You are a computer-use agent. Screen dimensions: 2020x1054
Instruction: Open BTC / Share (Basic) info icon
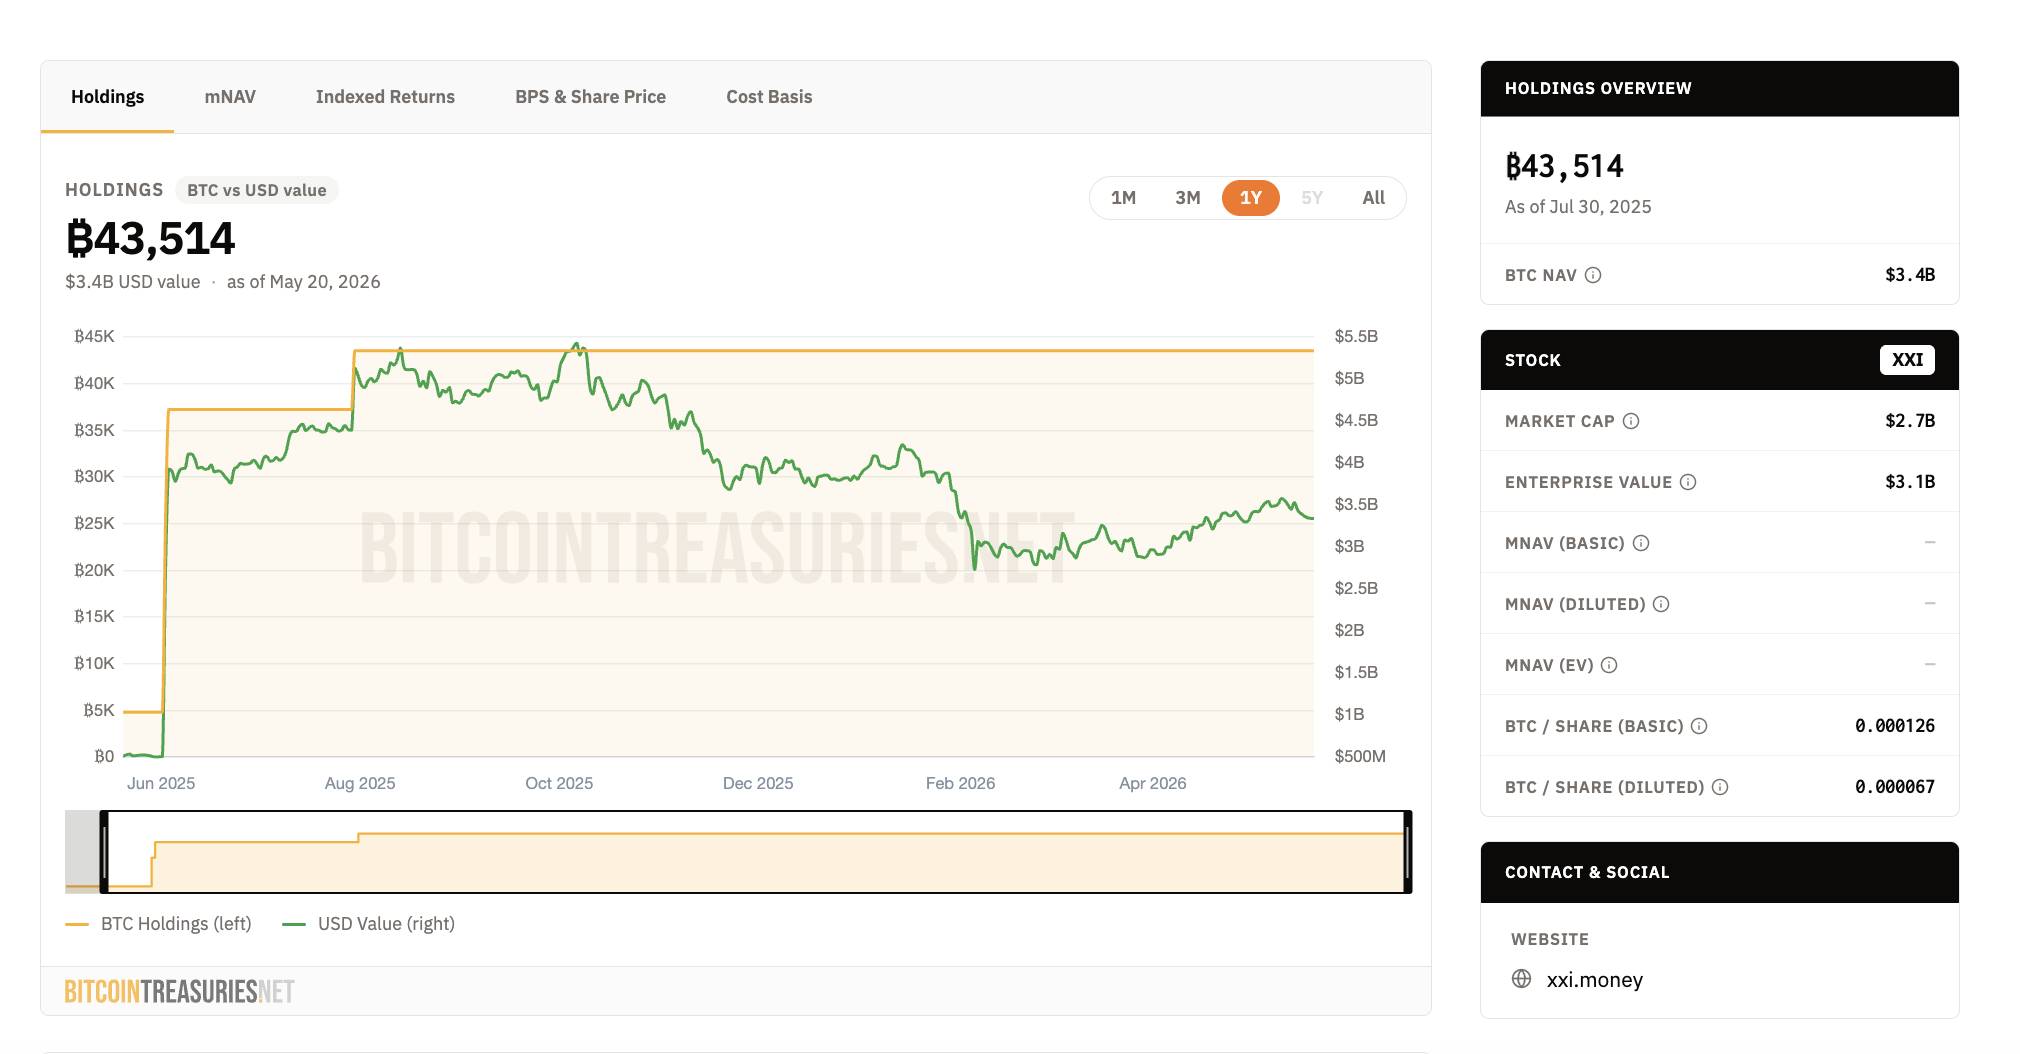[1699, 726]
